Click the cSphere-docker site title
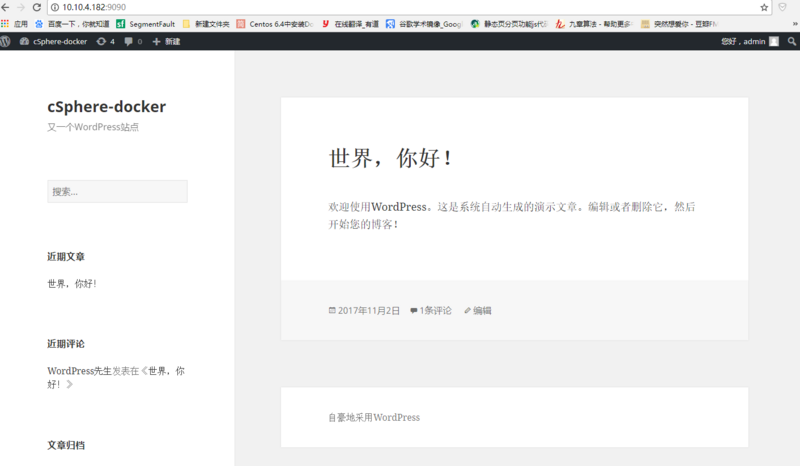The width and height of the screenshot is (800, 466). tap(107, 107)
